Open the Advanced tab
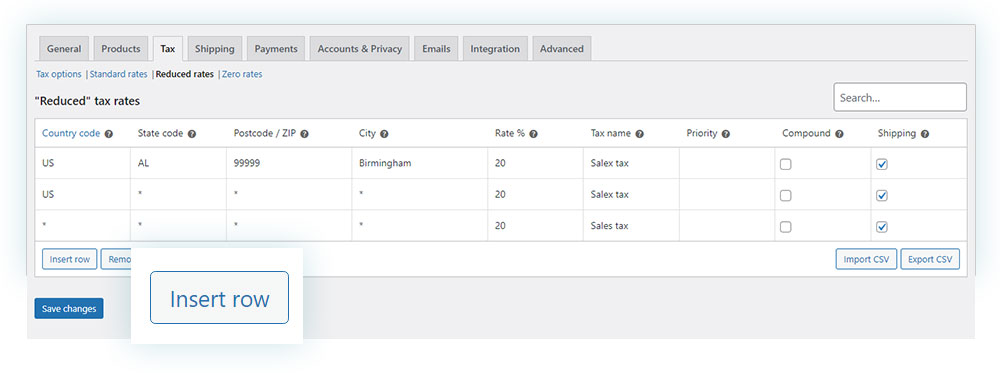The width and height of the screenshot is (1000, 373). pos(562,48)
